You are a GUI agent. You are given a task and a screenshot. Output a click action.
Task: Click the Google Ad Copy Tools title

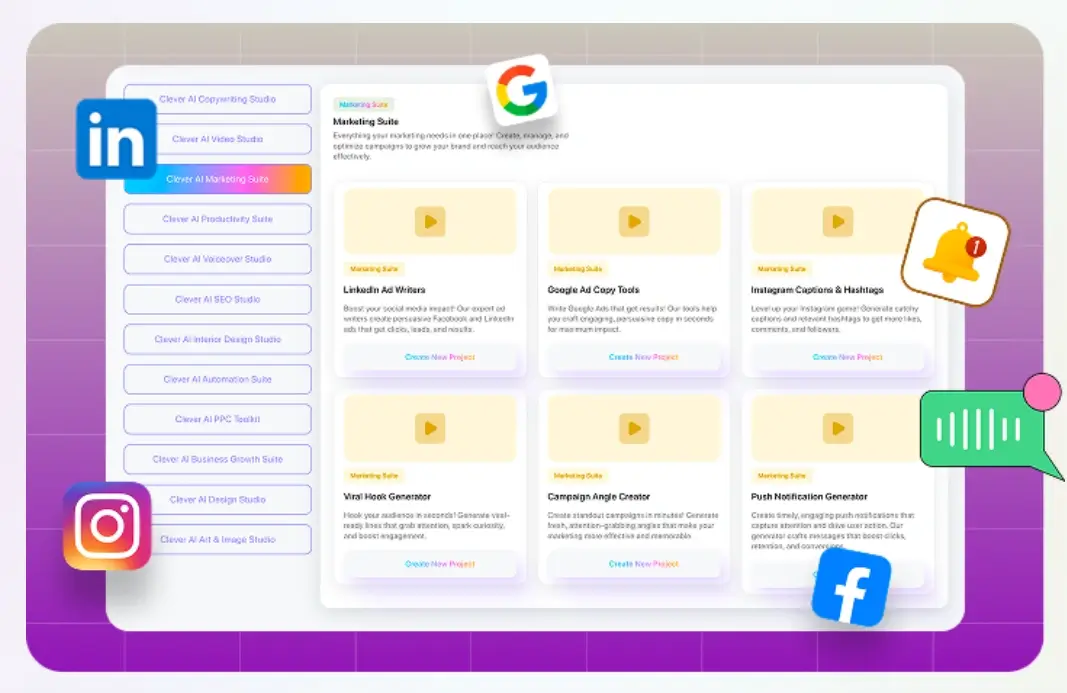point(593,290)
